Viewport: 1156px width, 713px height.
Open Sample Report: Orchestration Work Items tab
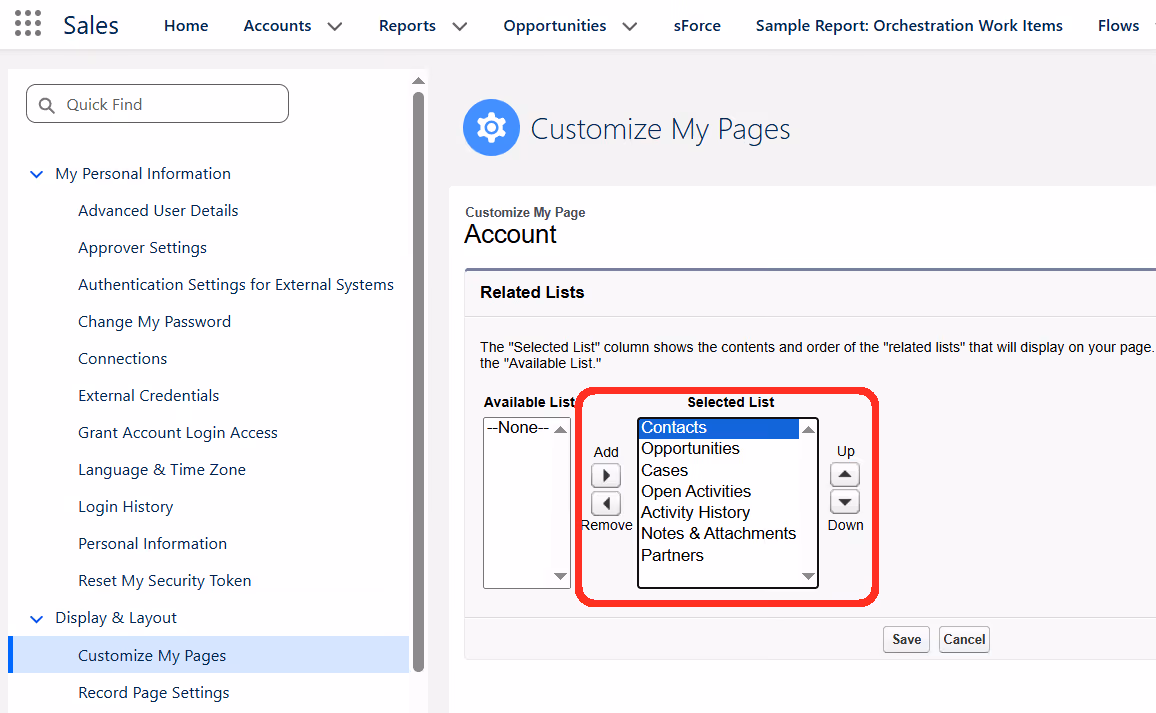(x=909, y=26)
